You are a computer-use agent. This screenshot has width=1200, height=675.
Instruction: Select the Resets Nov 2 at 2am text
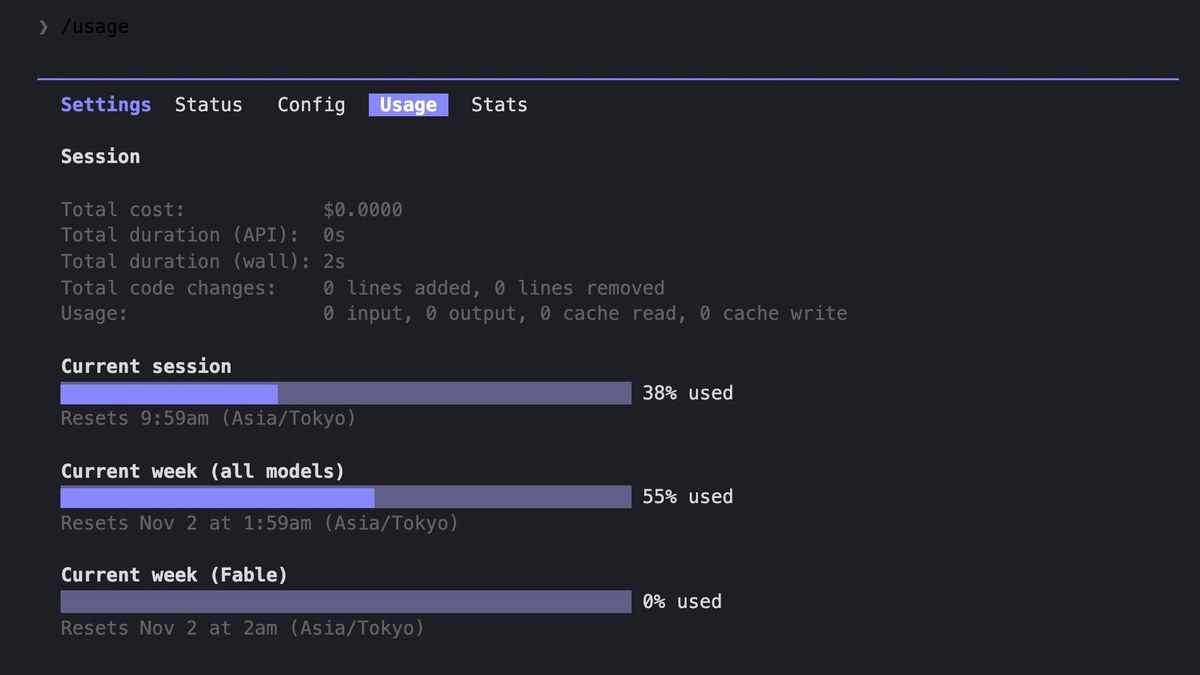243,628
